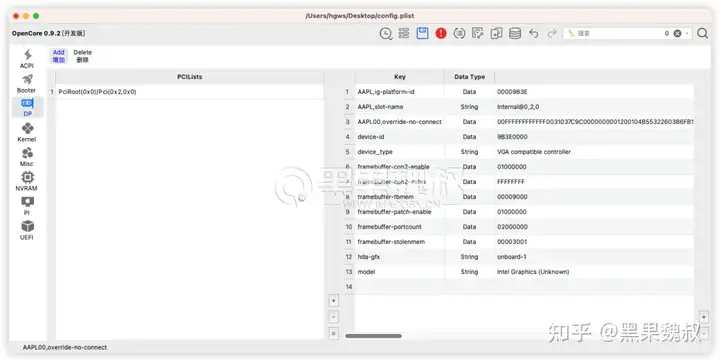Select AAPL00,override-no-connect key cell
This screenshot has height=362, width=720.
[x=399, y=122]
